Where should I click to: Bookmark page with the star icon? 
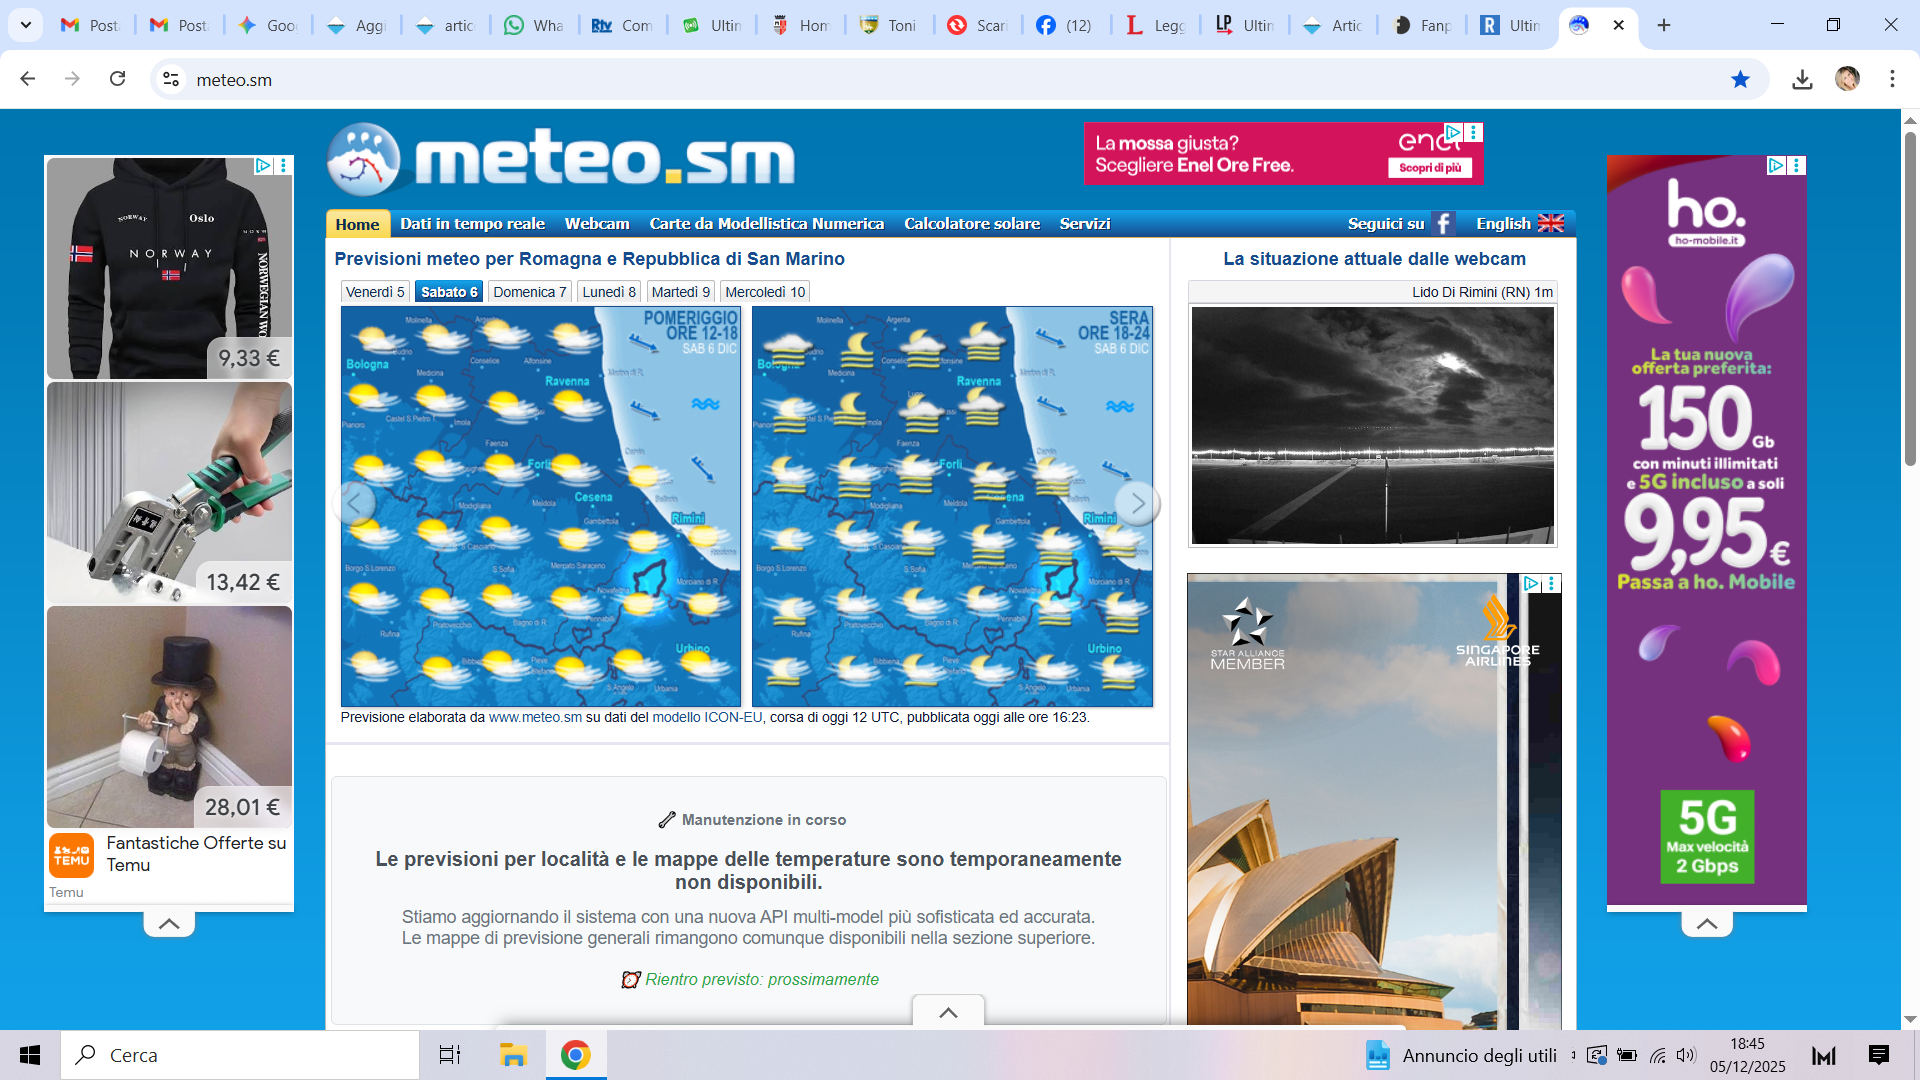(1740, 80)
